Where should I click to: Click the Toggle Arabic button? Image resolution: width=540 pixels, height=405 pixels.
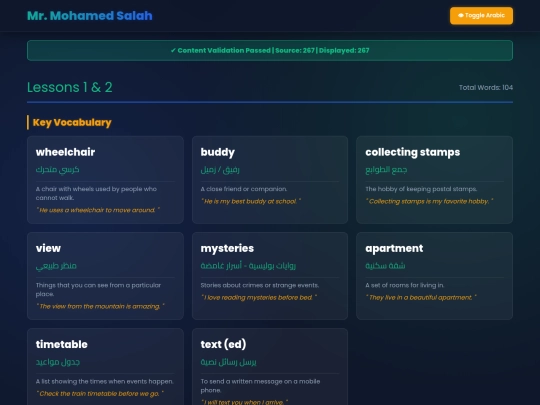[481, 15]
